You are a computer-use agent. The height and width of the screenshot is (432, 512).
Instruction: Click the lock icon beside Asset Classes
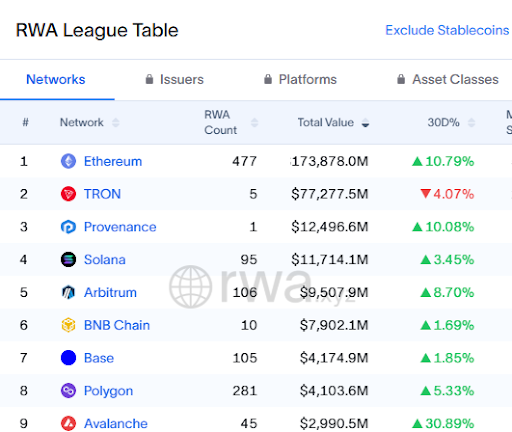click(x=401, y=79)
